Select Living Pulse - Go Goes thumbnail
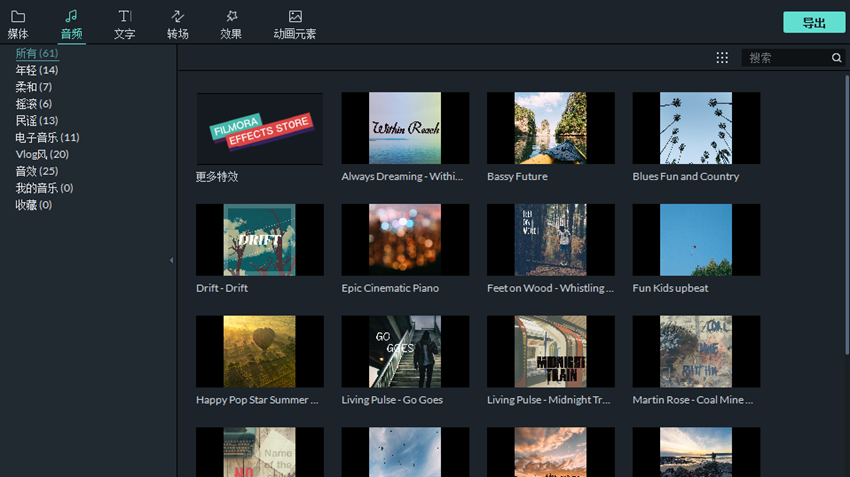 coord(405,351)
